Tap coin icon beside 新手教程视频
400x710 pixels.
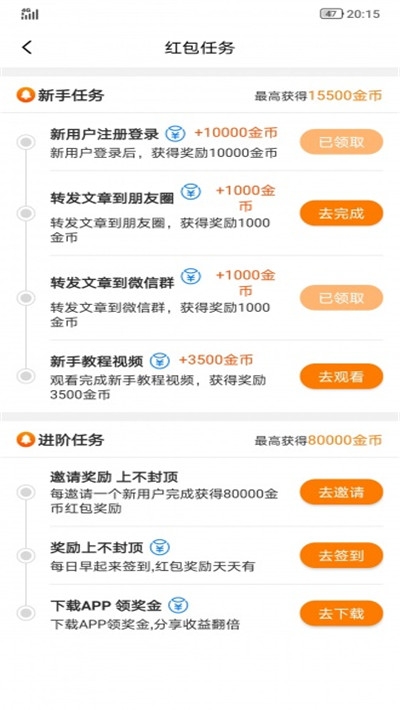159,361
